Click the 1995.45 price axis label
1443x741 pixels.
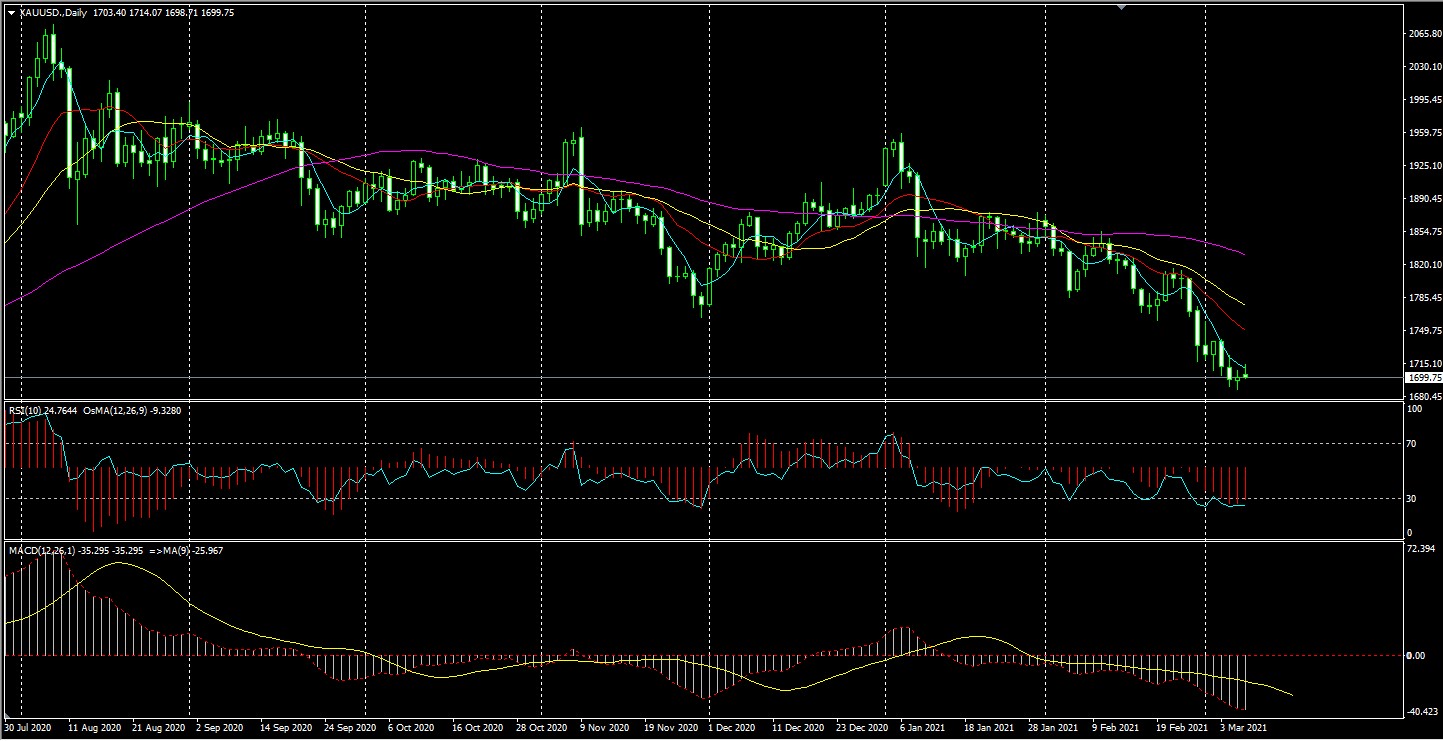point(1423,100)
